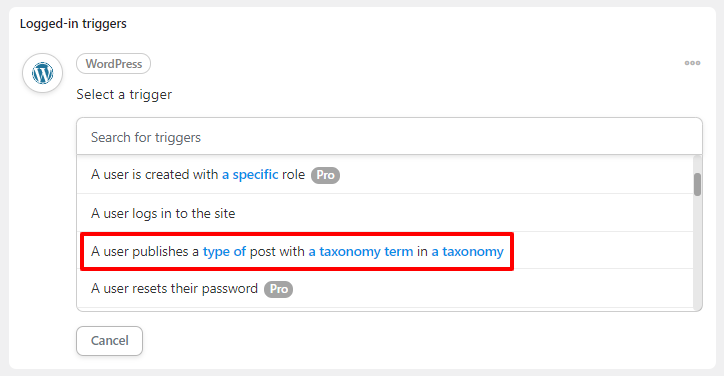724x376 pixels.
Task: Click the WordPress logo icon
Action: tap(42, 73)
